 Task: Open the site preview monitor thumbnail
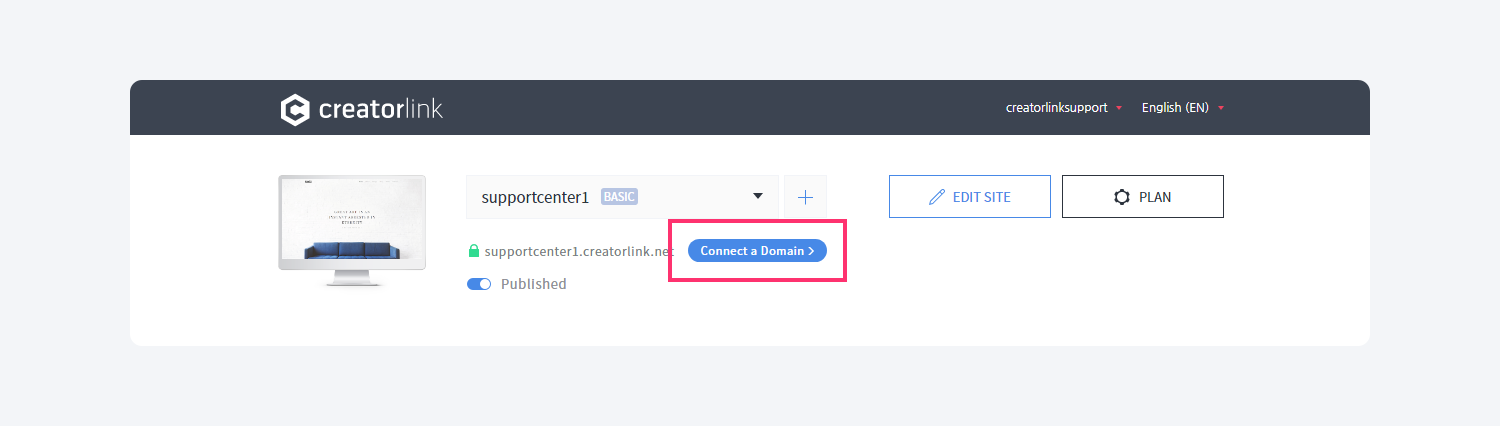pos(352,231)
